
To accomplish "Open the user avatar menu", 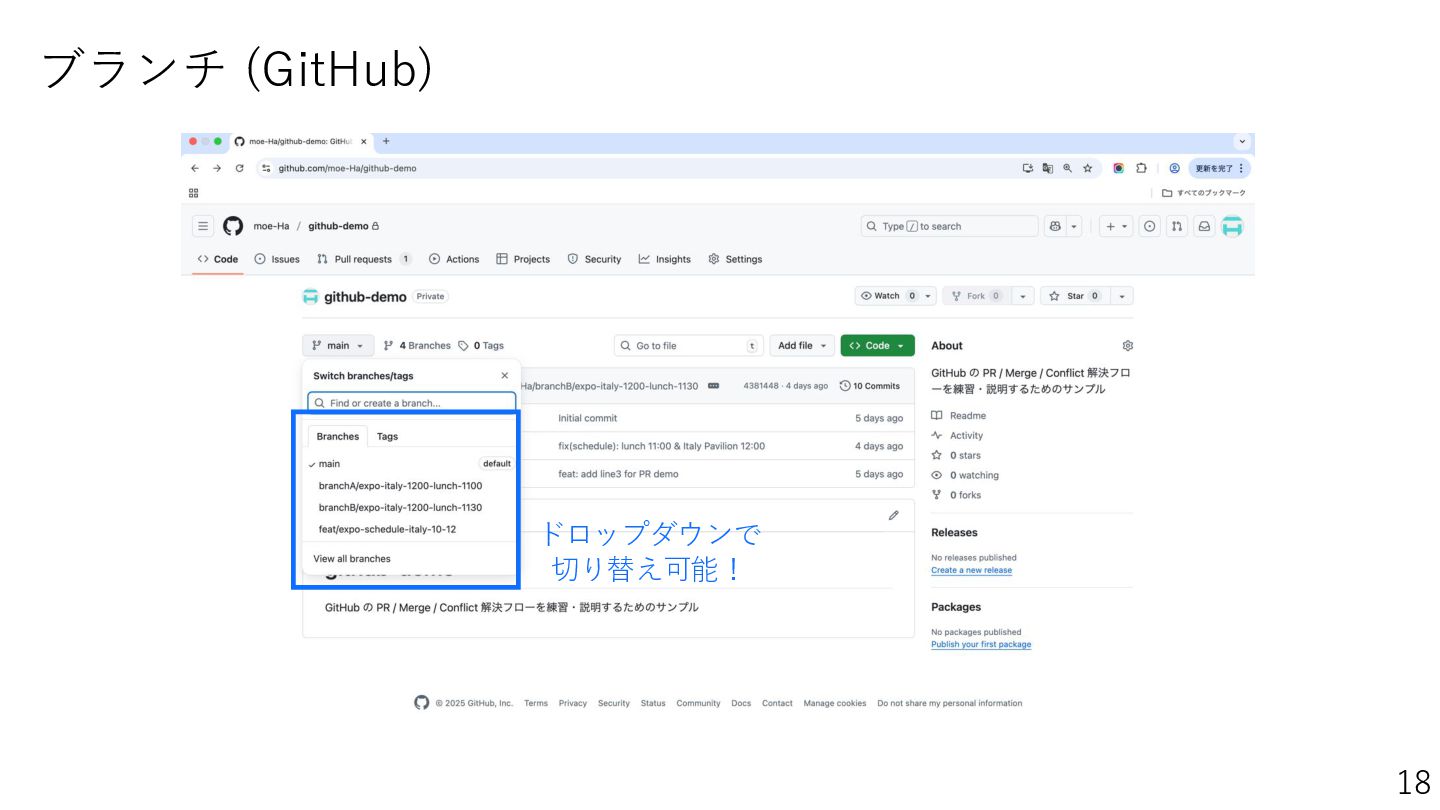I will click(1232, 226).
